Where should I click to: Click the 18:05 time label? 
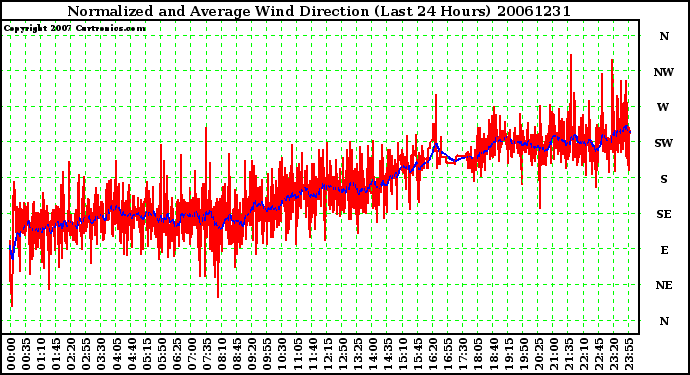tap(478, 354)
